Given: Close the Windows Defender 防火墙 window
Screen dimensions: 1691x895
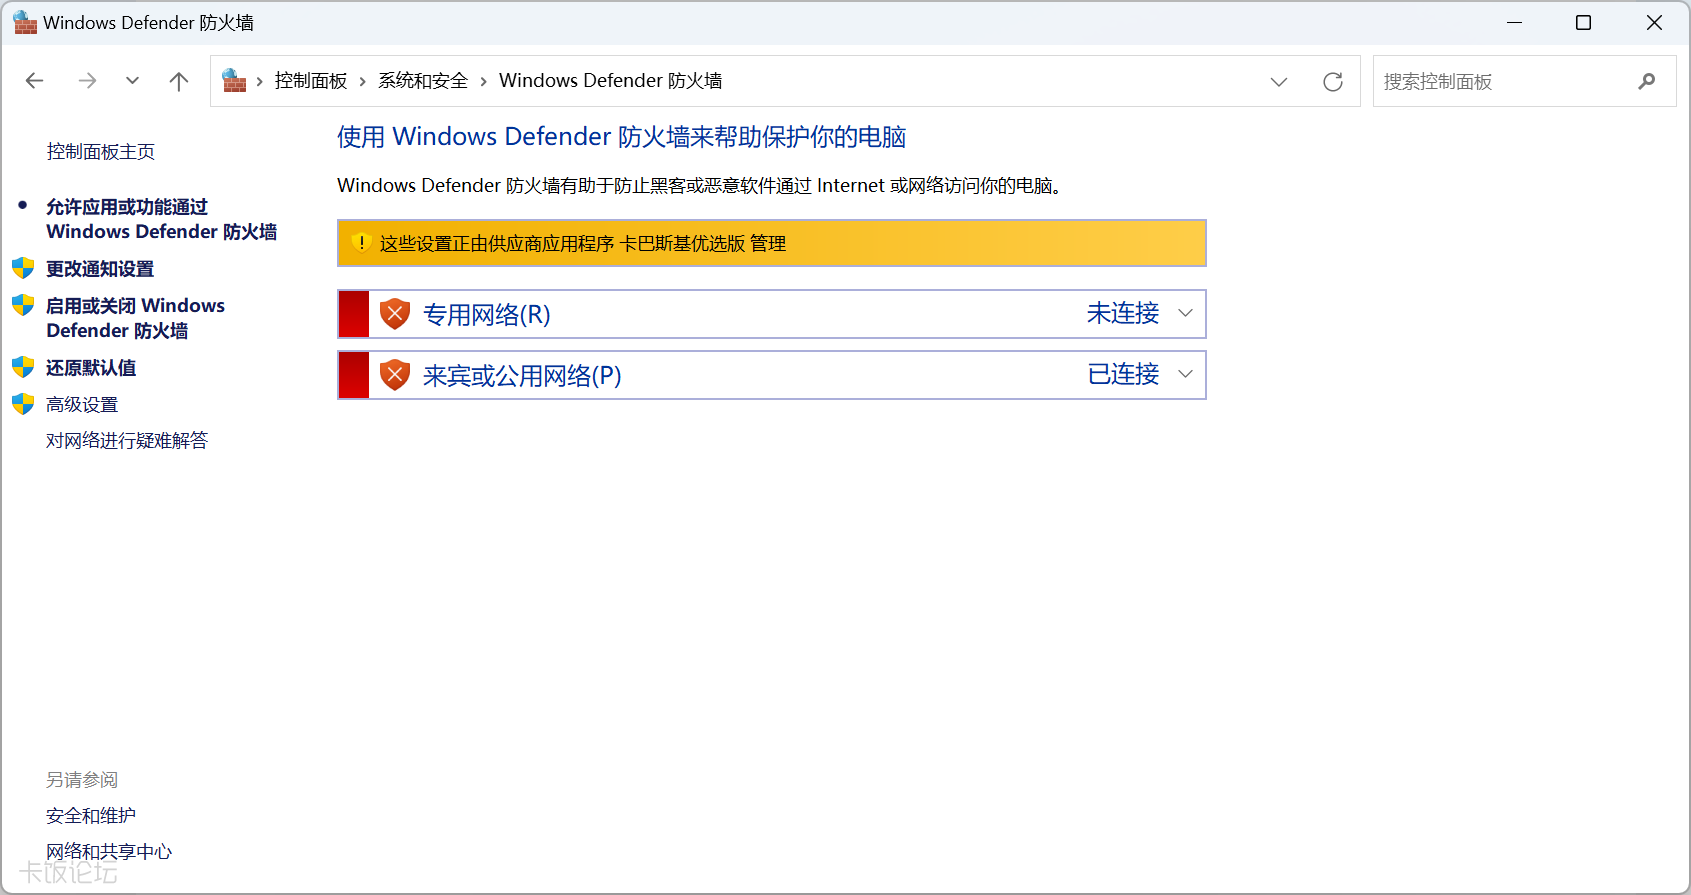Looking at the screenshot, I should coord(1654,22).
